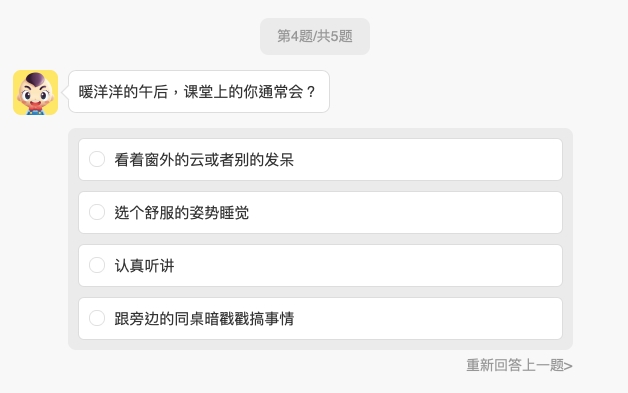628x393 pixels.
Task: Select radio circle for 看着窗外的云或者别的发呆
Action: (97, 159)
